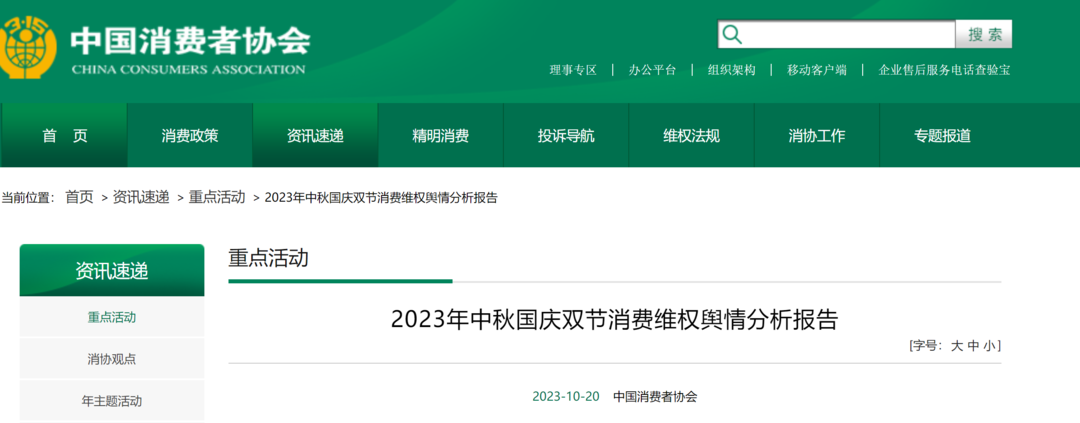Click the magnifying glass search icon

[x=733, y=35]
